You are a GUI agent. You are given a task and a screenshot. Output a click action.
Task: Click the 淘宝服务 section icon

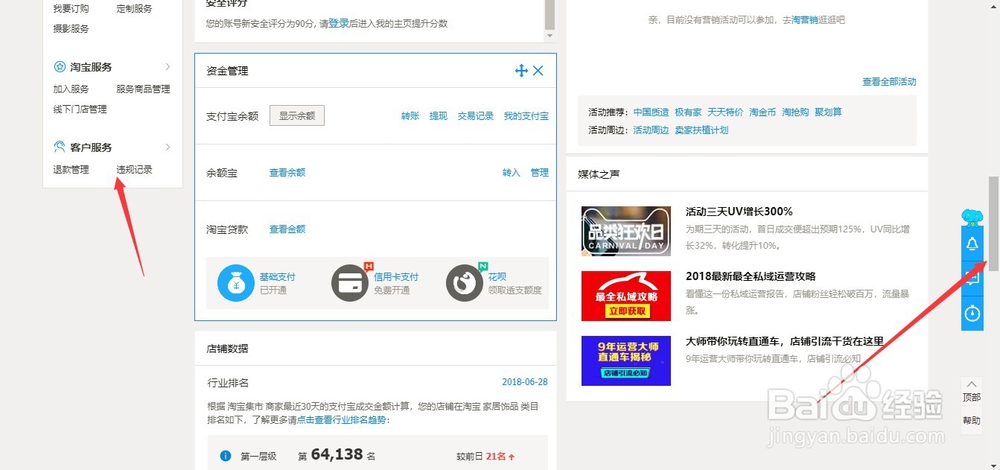click(59, 67)
